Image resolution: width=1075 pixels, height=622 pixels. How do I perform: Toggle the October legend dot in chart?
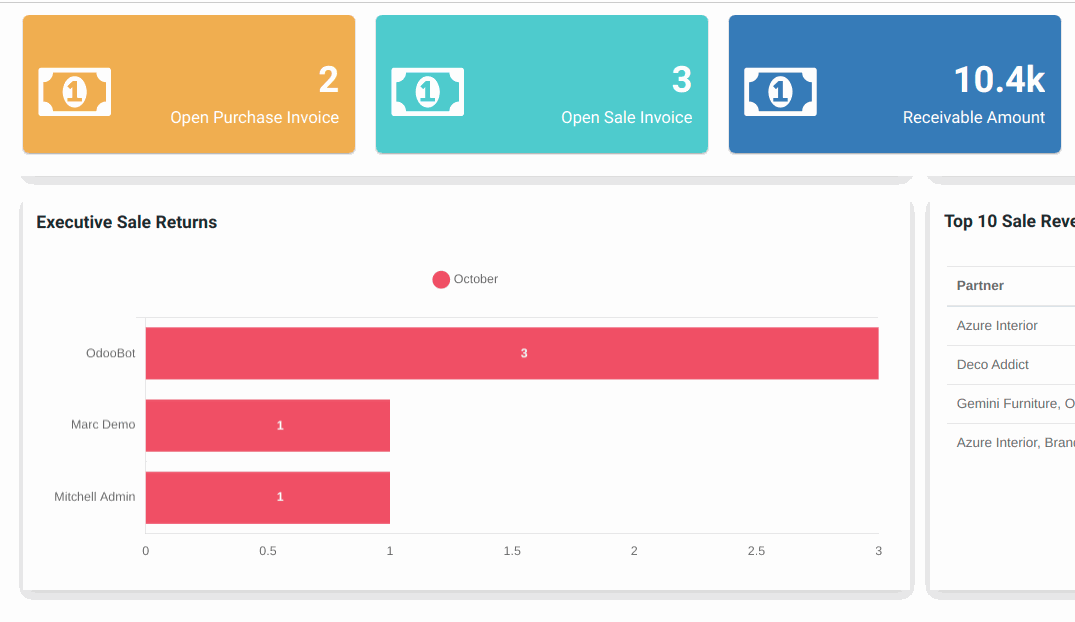coord(441,279)
